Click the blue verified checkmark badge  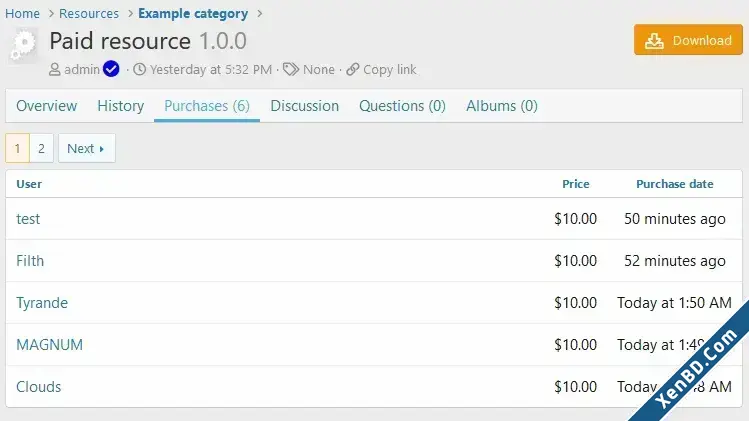pos(111,69)
